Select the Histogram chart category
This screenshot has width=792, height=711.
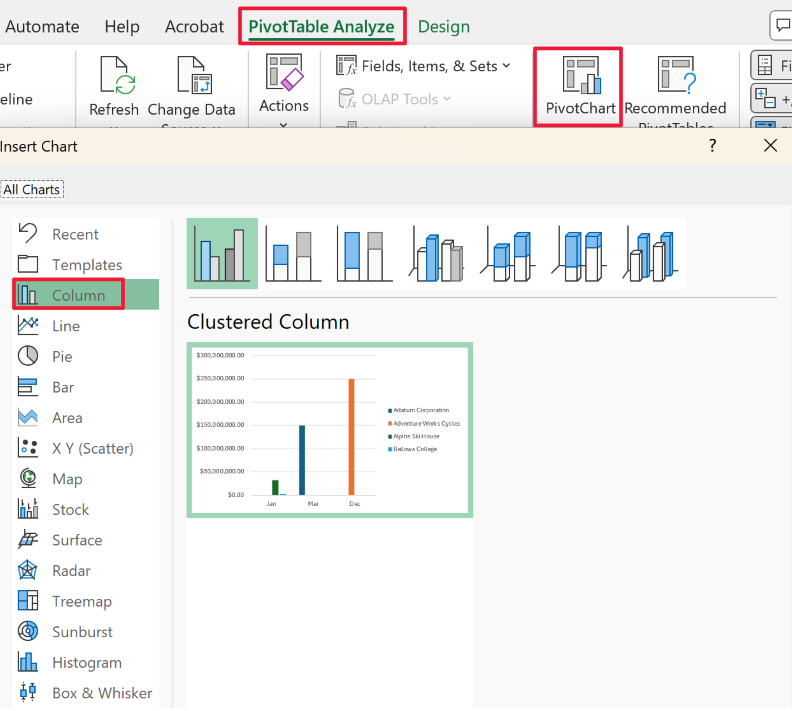tap(86, 663)
